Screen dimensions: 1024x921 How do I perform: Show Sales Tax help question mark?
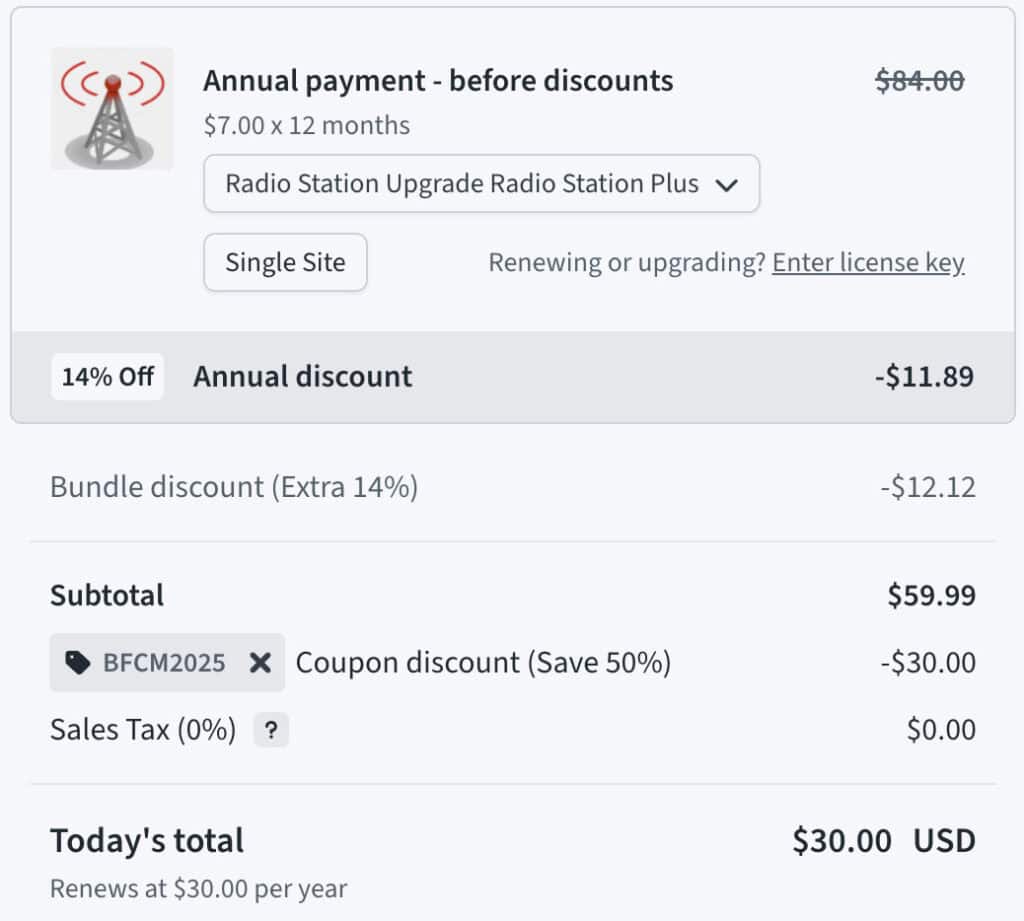click(x=271, y=731)
